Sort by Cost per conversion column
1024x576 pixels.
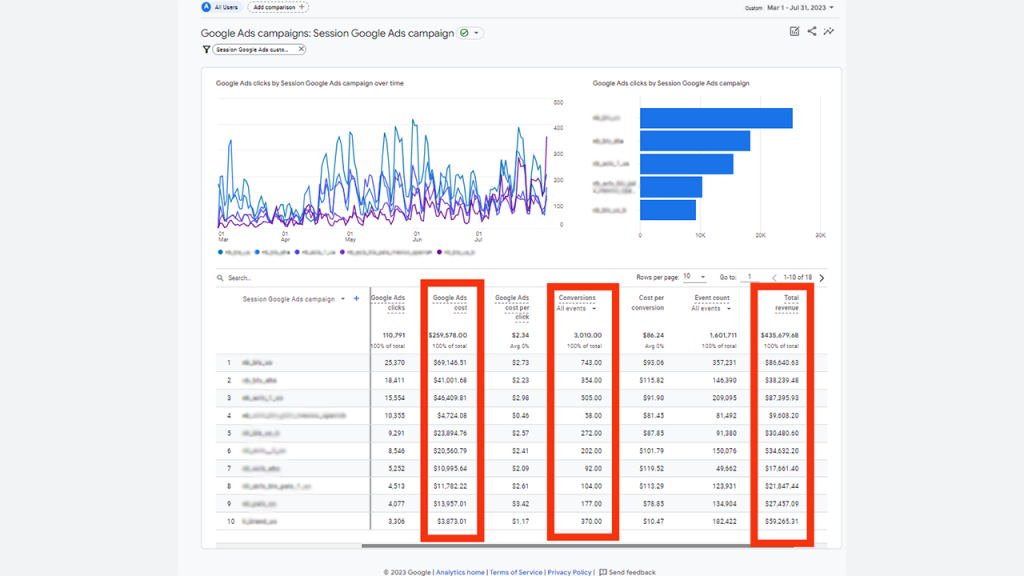(648, 302)
